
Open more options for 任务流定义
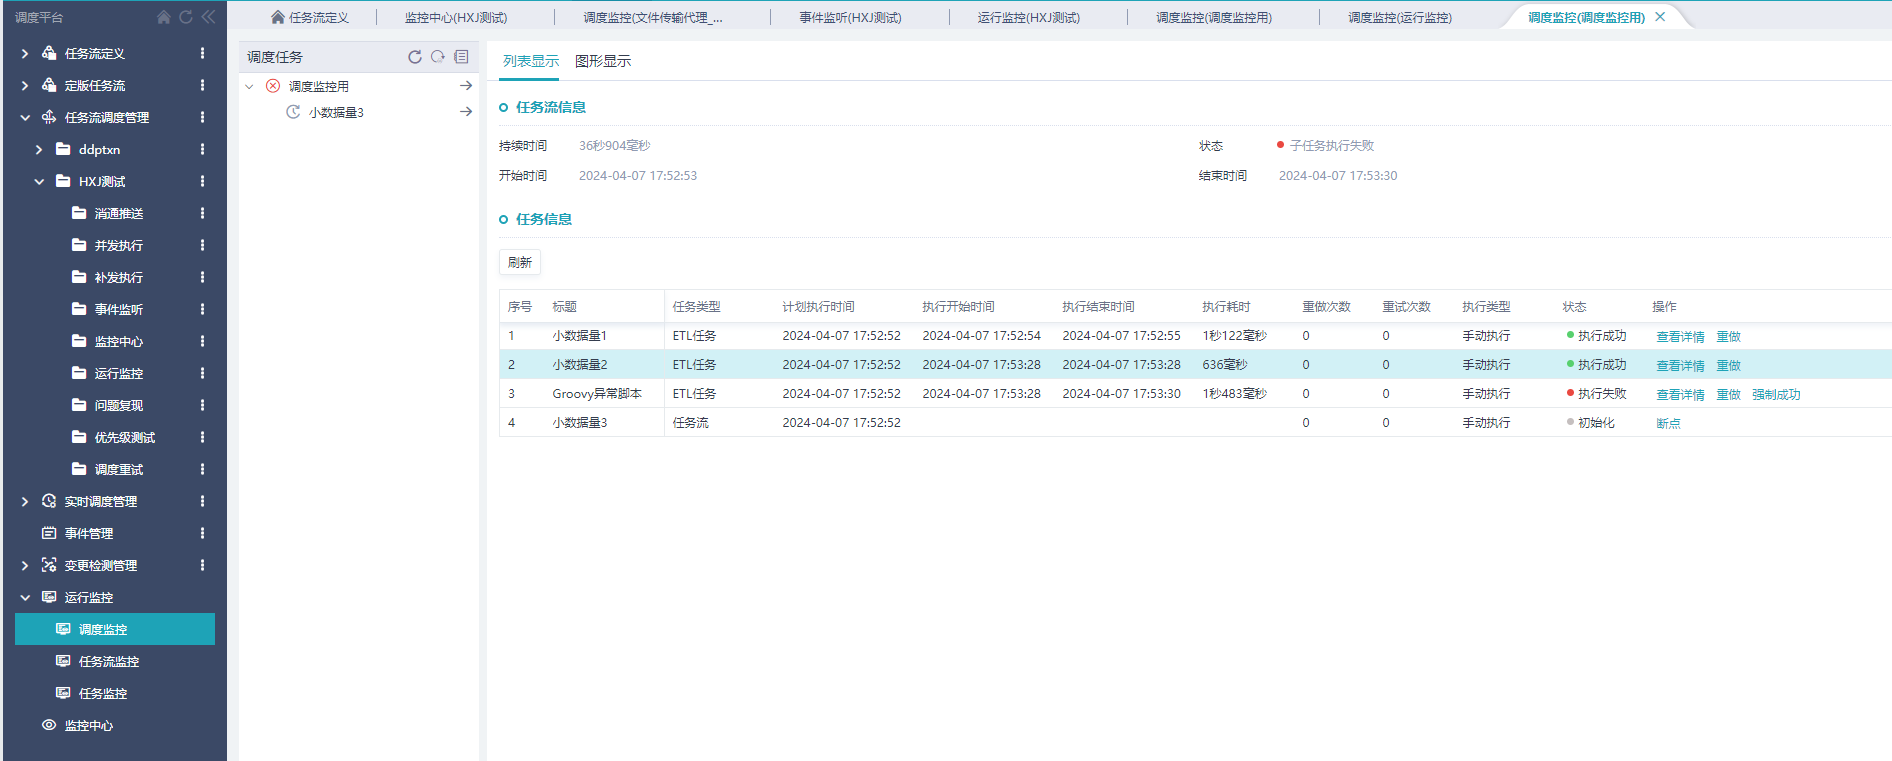[x=202, y=53]
